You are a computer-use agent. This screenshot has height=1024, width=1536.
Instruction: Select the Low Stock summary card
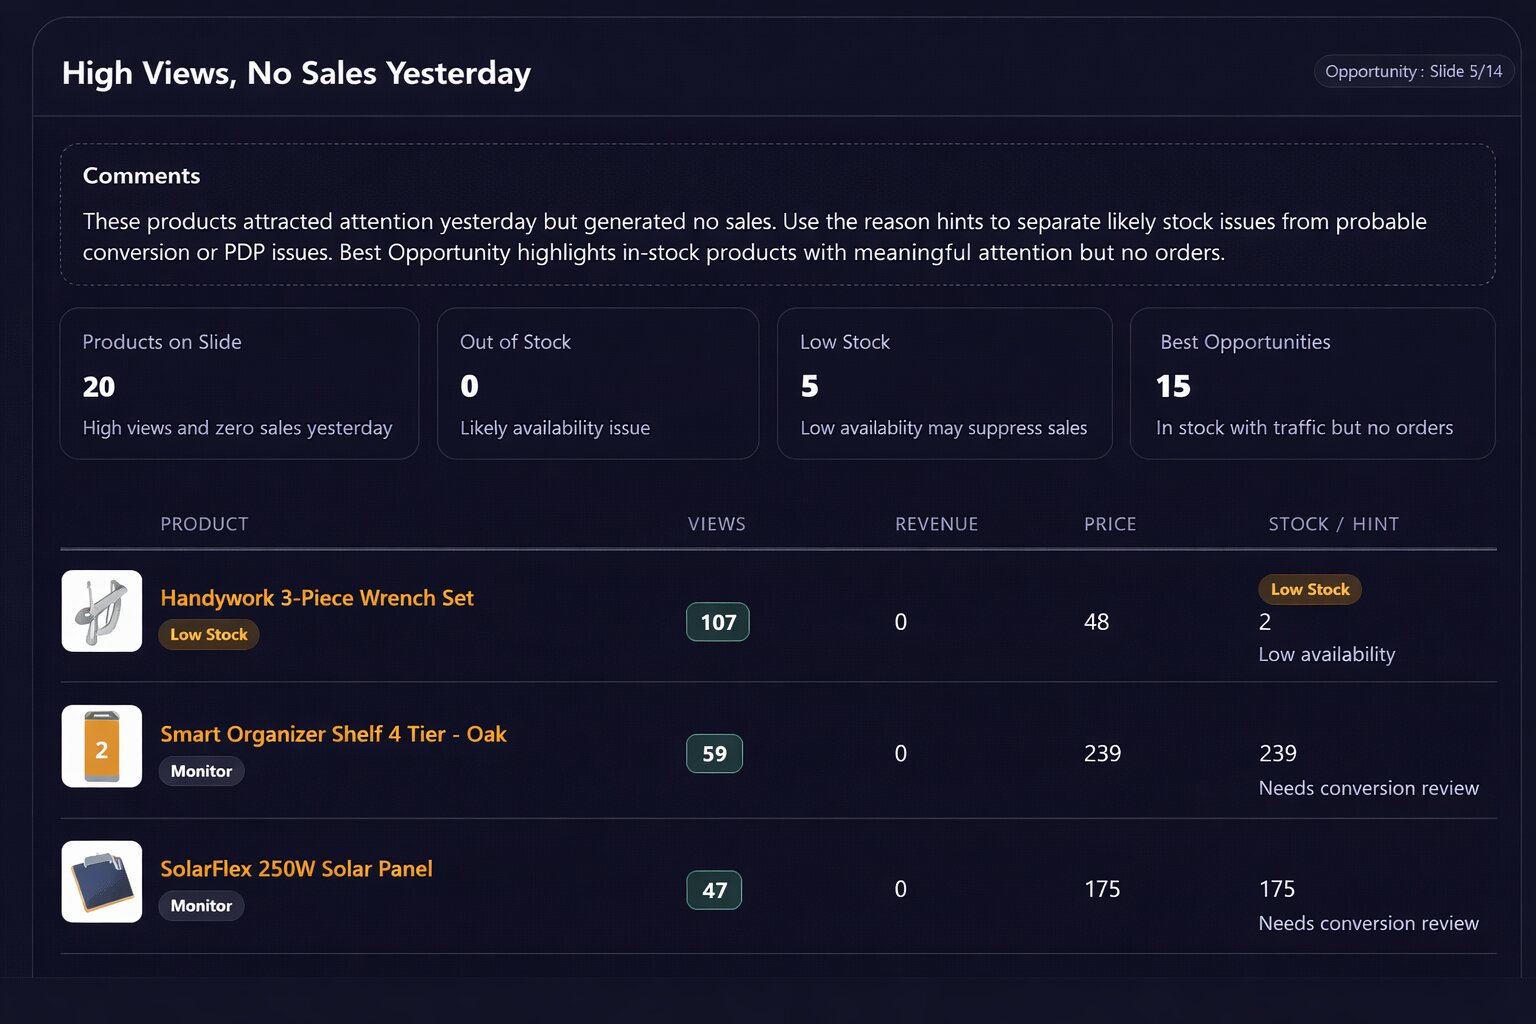[x=944, y=383]
